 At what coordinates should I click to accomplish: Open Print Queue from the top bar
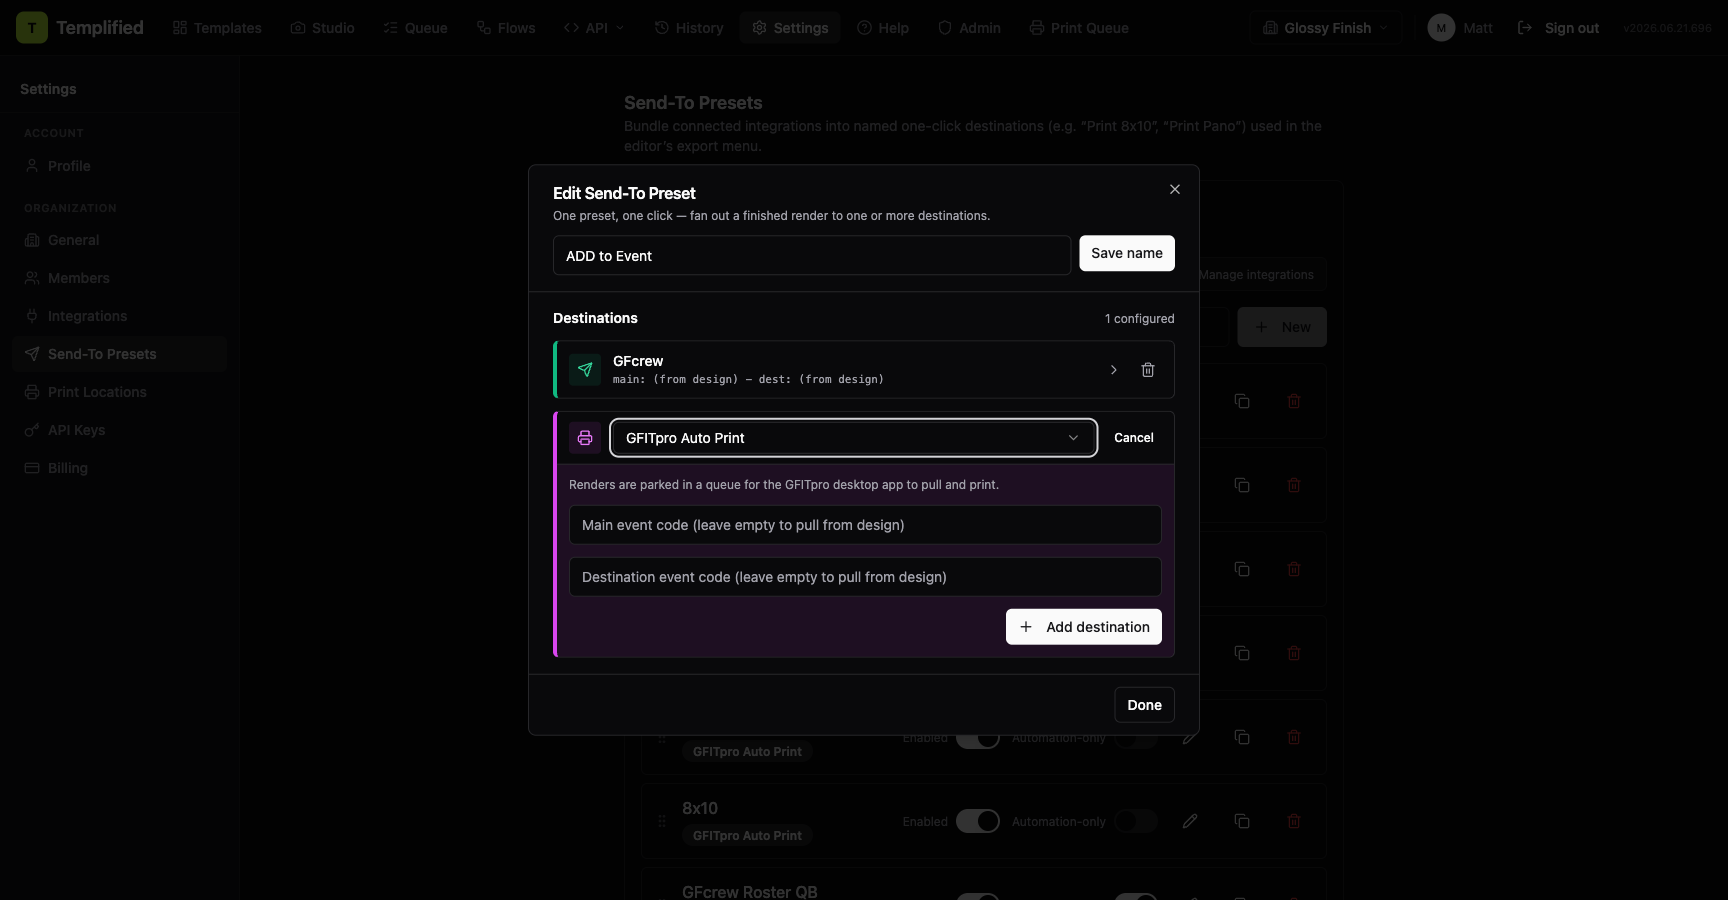1079,28
